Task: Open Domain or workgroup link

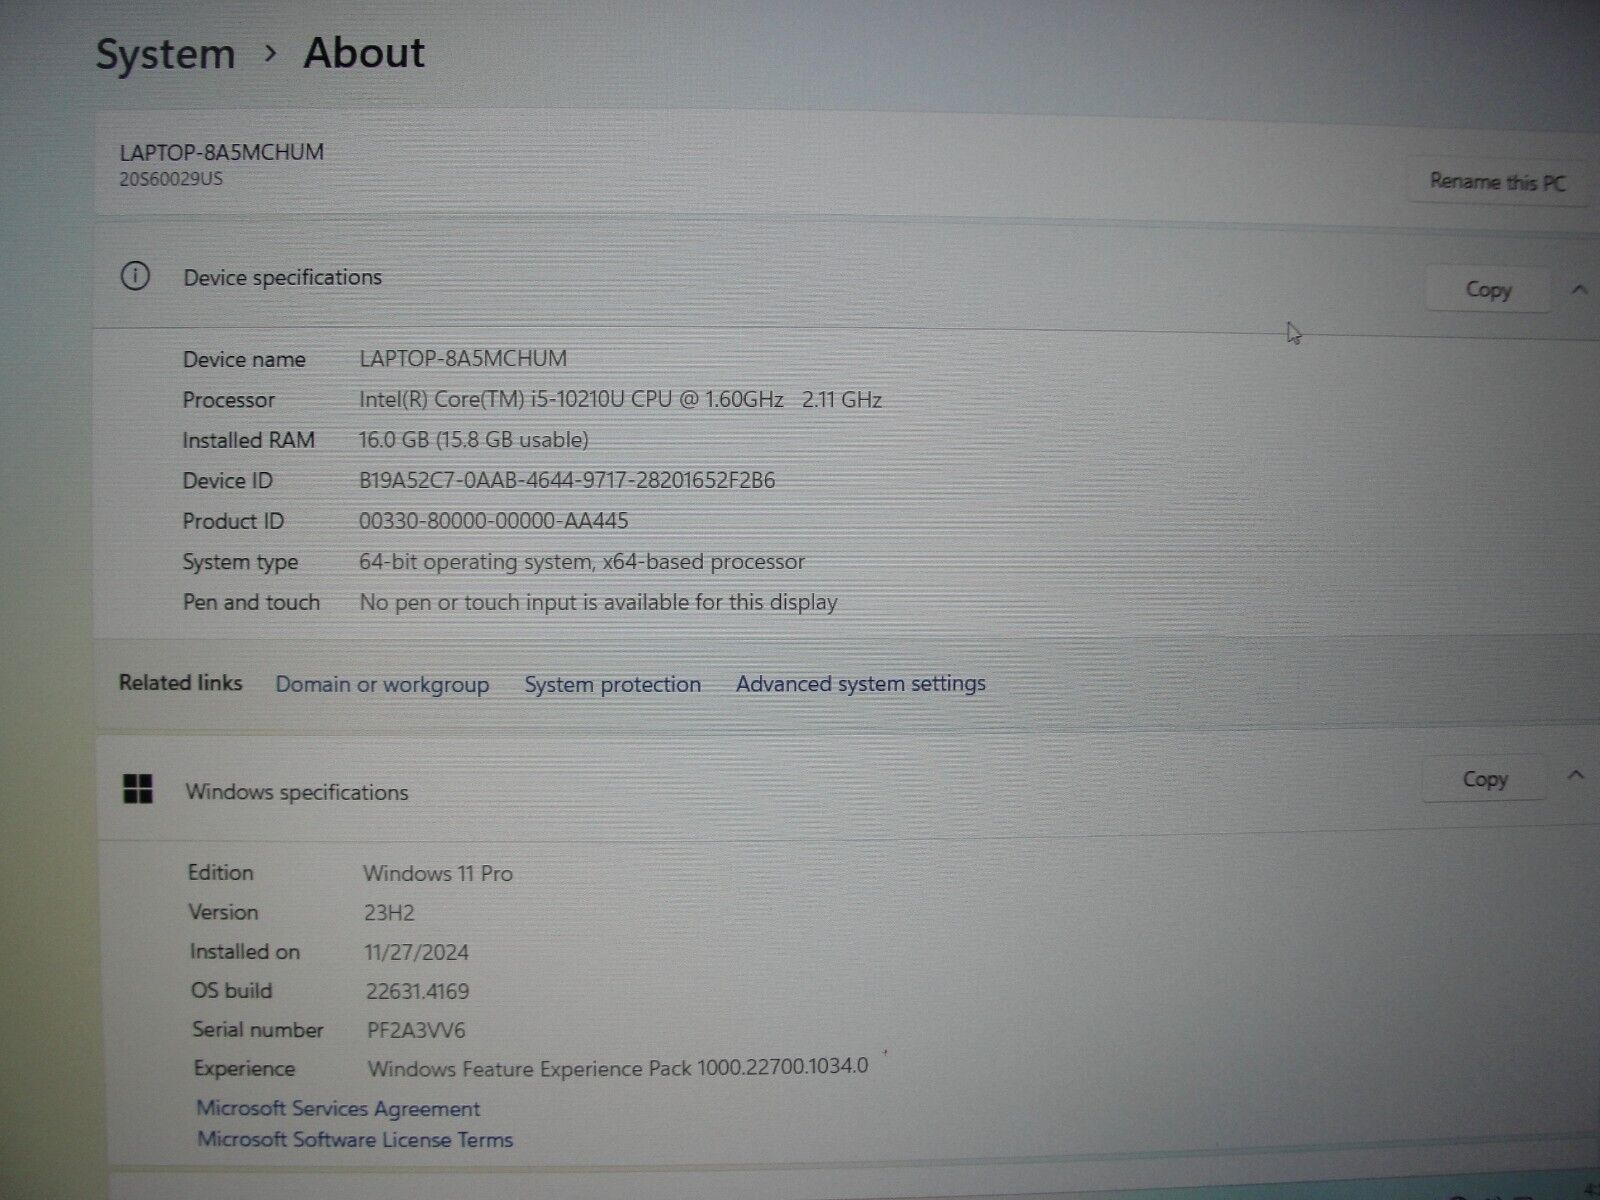Action: 382,684
